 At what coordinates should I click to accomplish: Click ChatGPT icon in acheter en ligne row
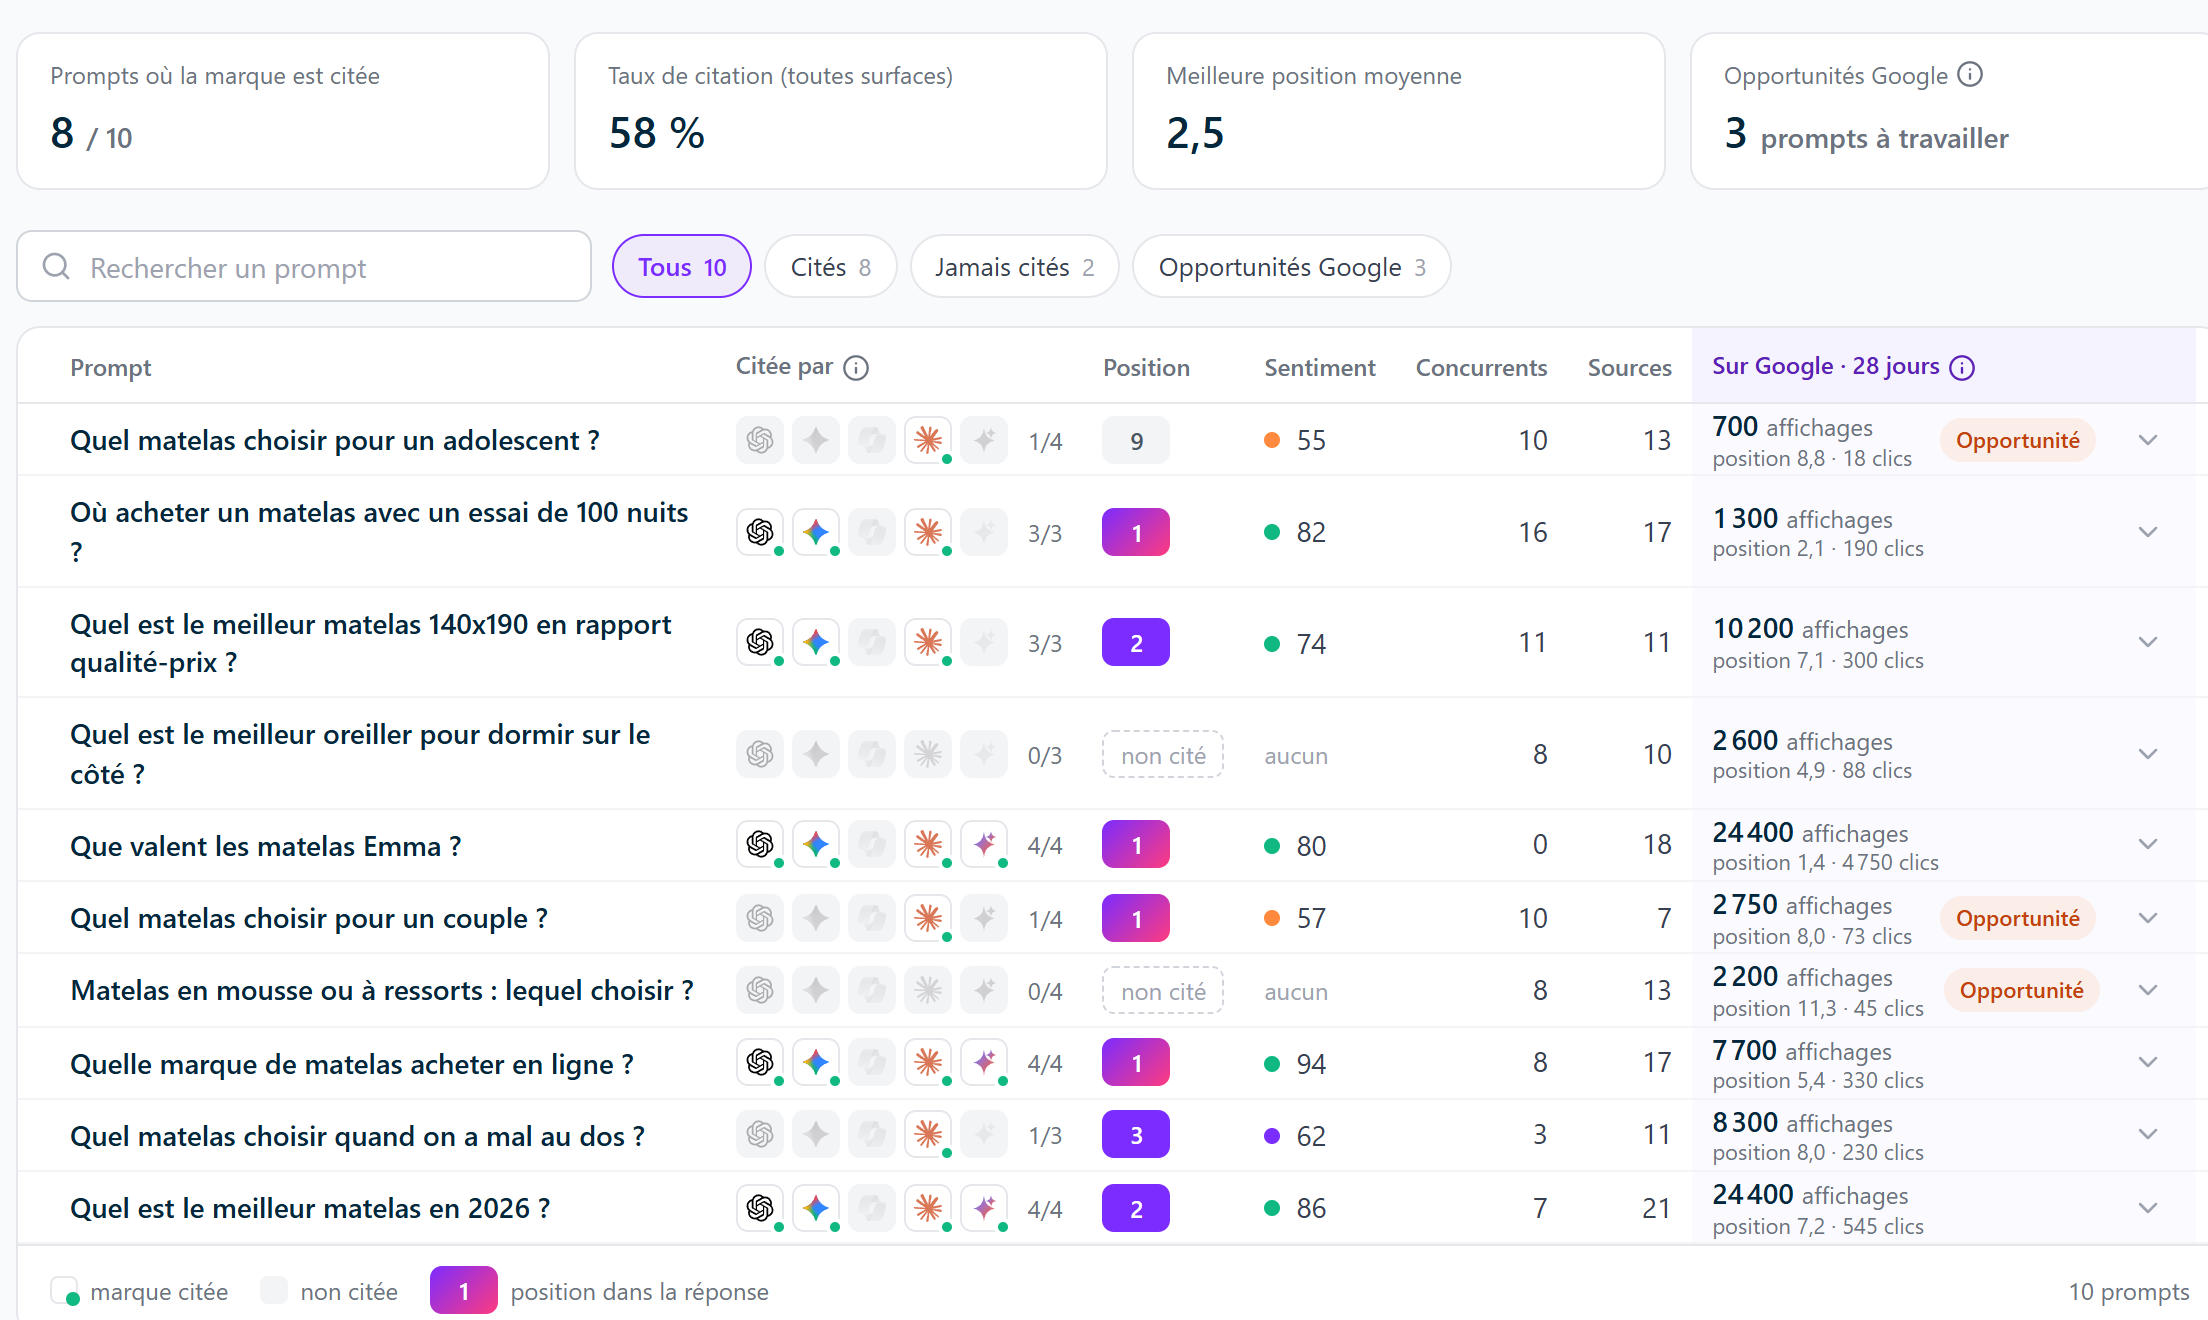[x=760, y=1062]
